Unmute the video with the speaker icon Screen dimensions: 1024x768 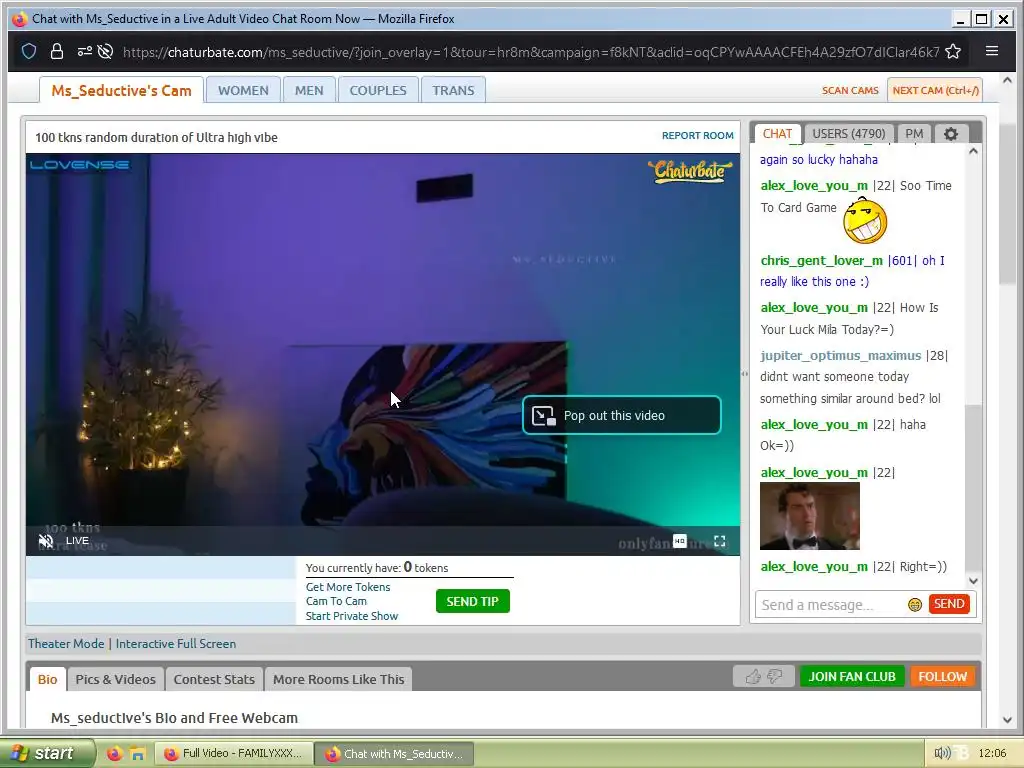[46, 541]
